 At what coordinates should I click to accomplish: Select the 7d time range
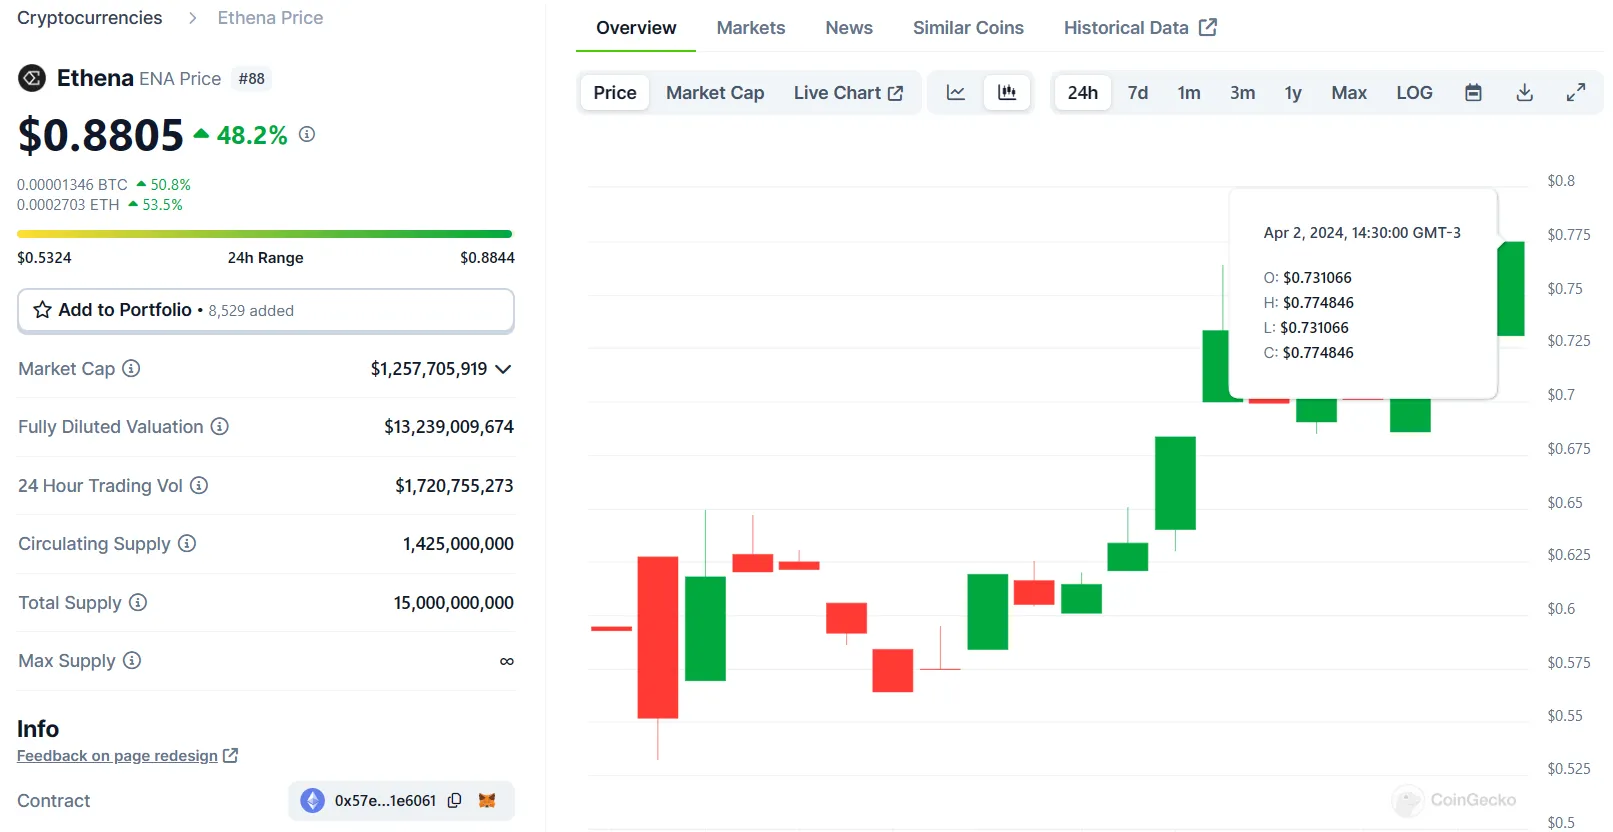(1137, 93)
